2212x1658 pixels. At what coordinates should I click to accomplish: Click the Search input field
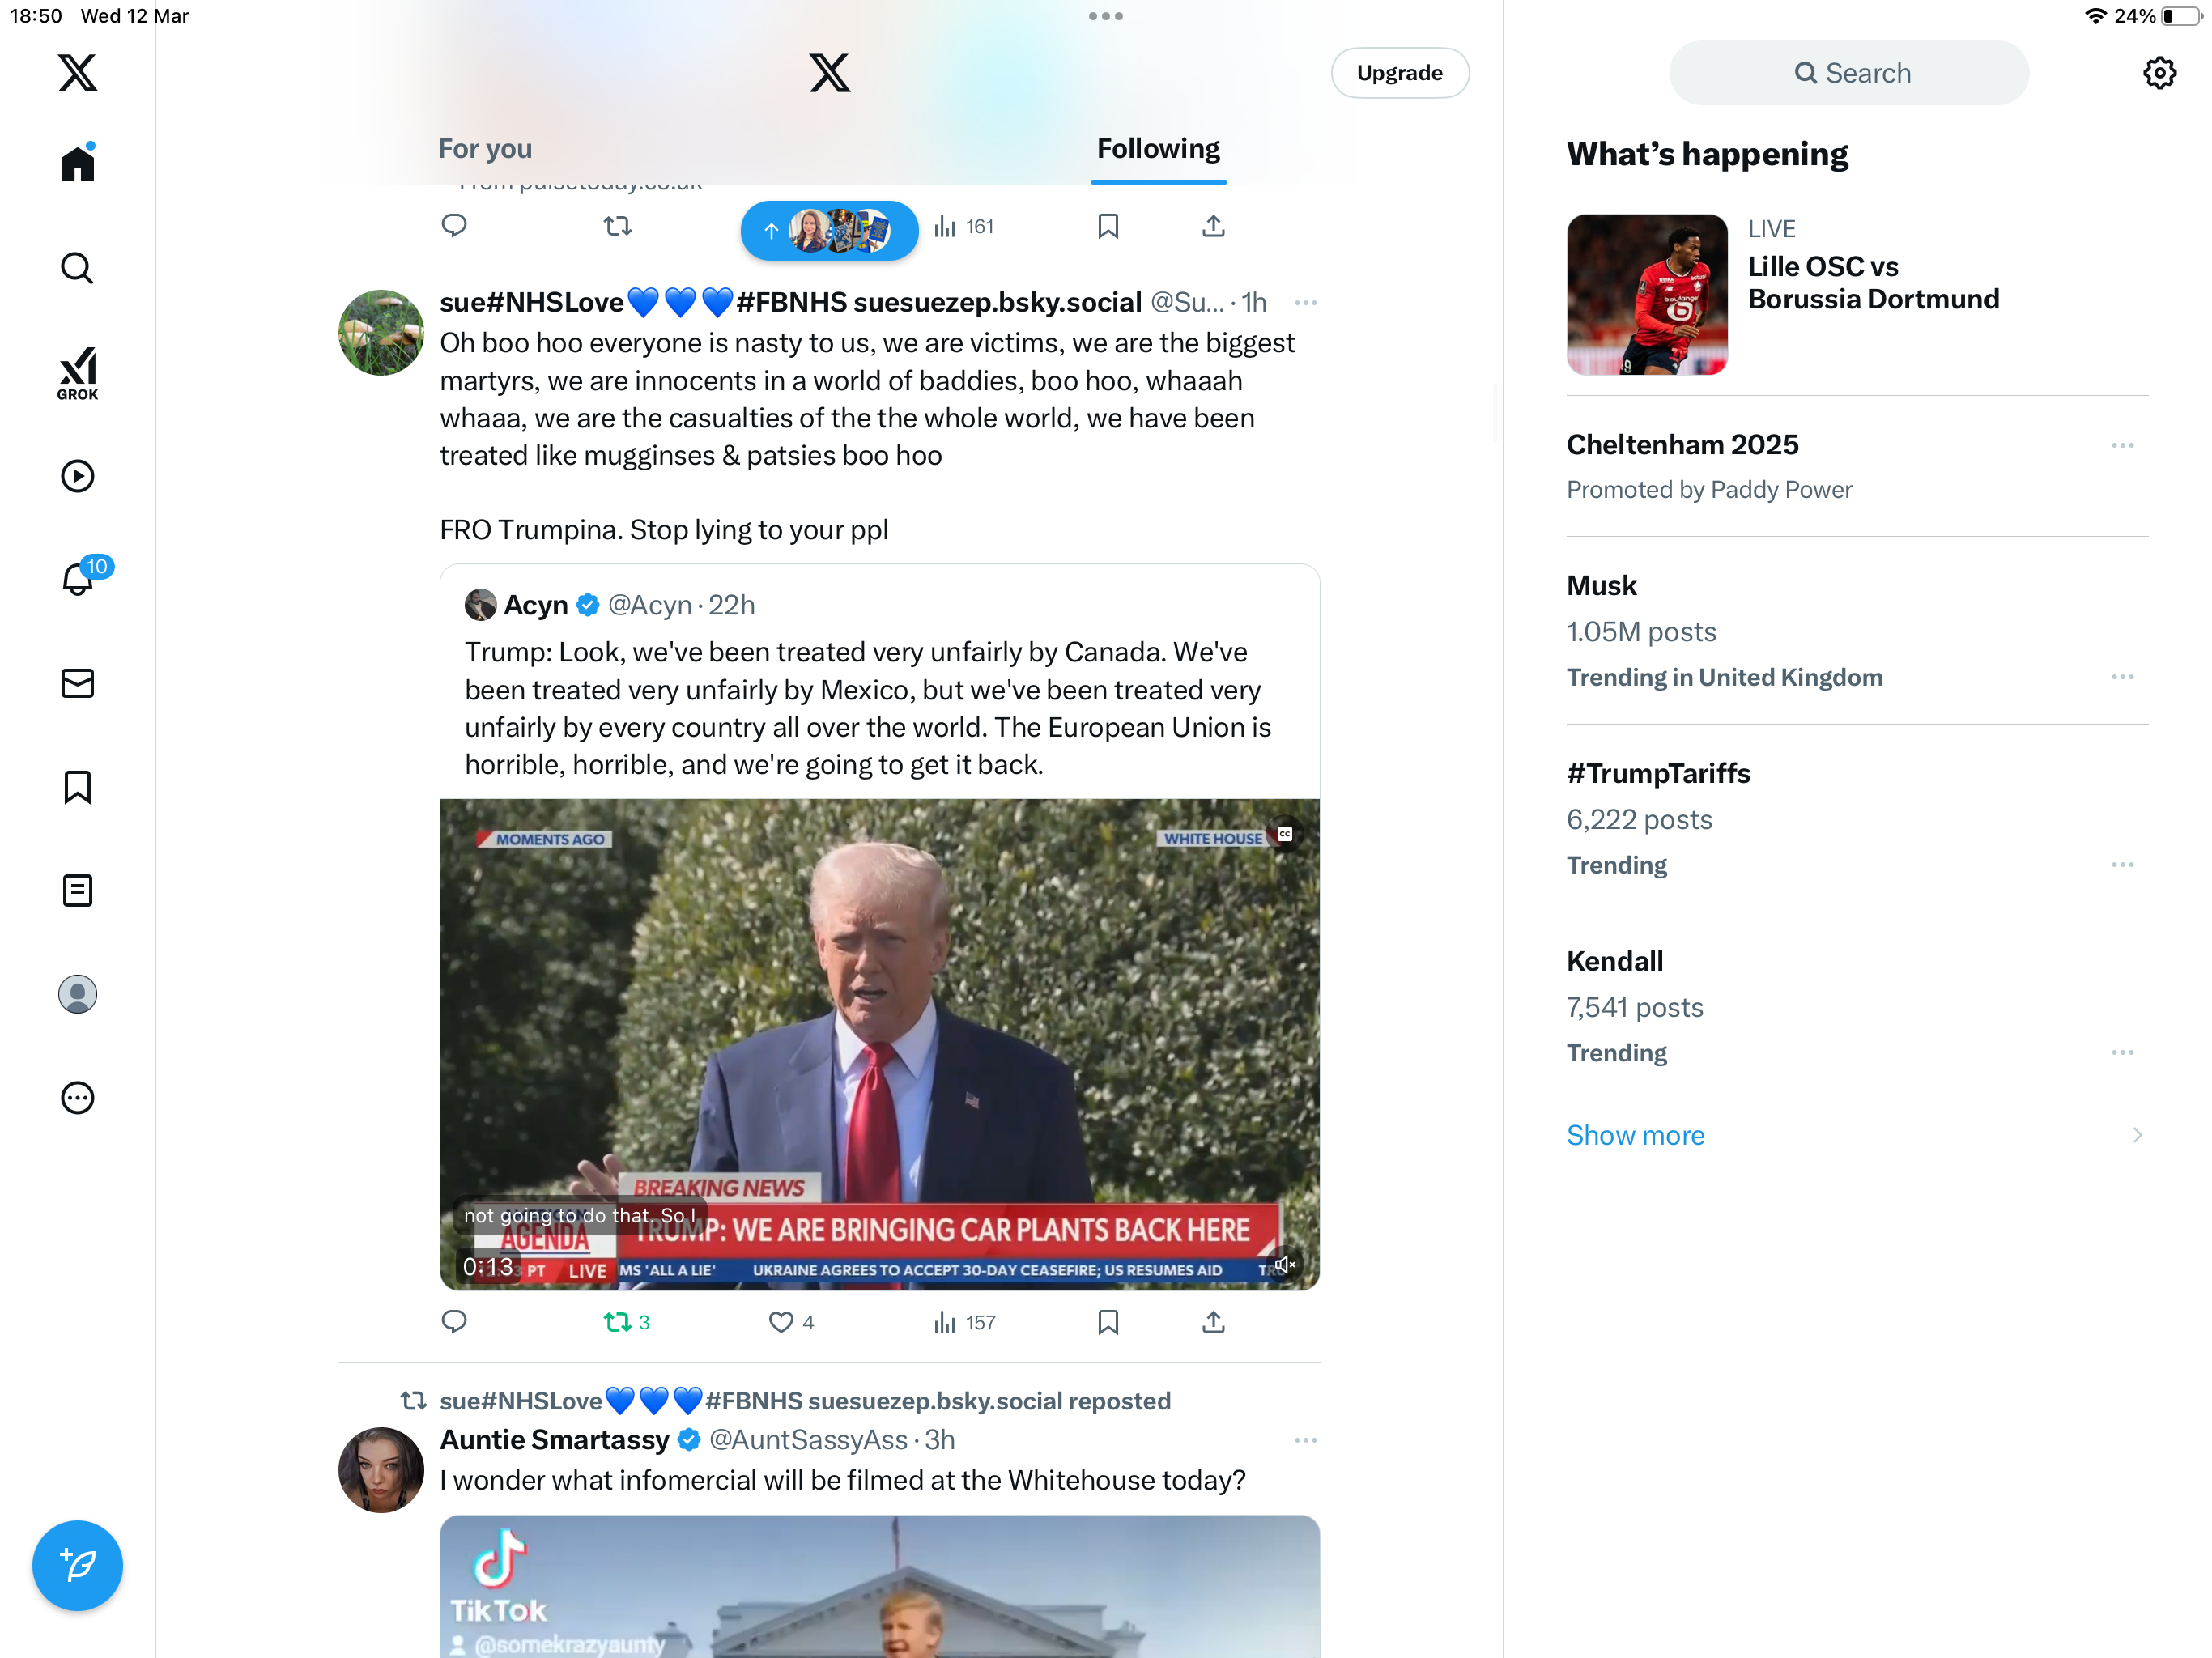[1848, 73]
